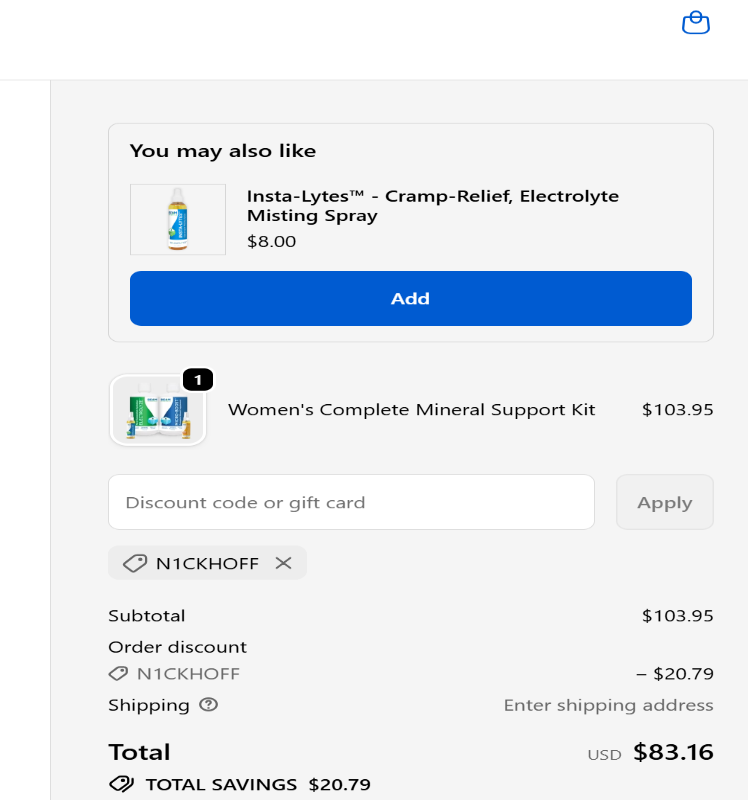Open the shopping bag cart icon
Viewport: 748px width, 800px height.
click(695, 23)
